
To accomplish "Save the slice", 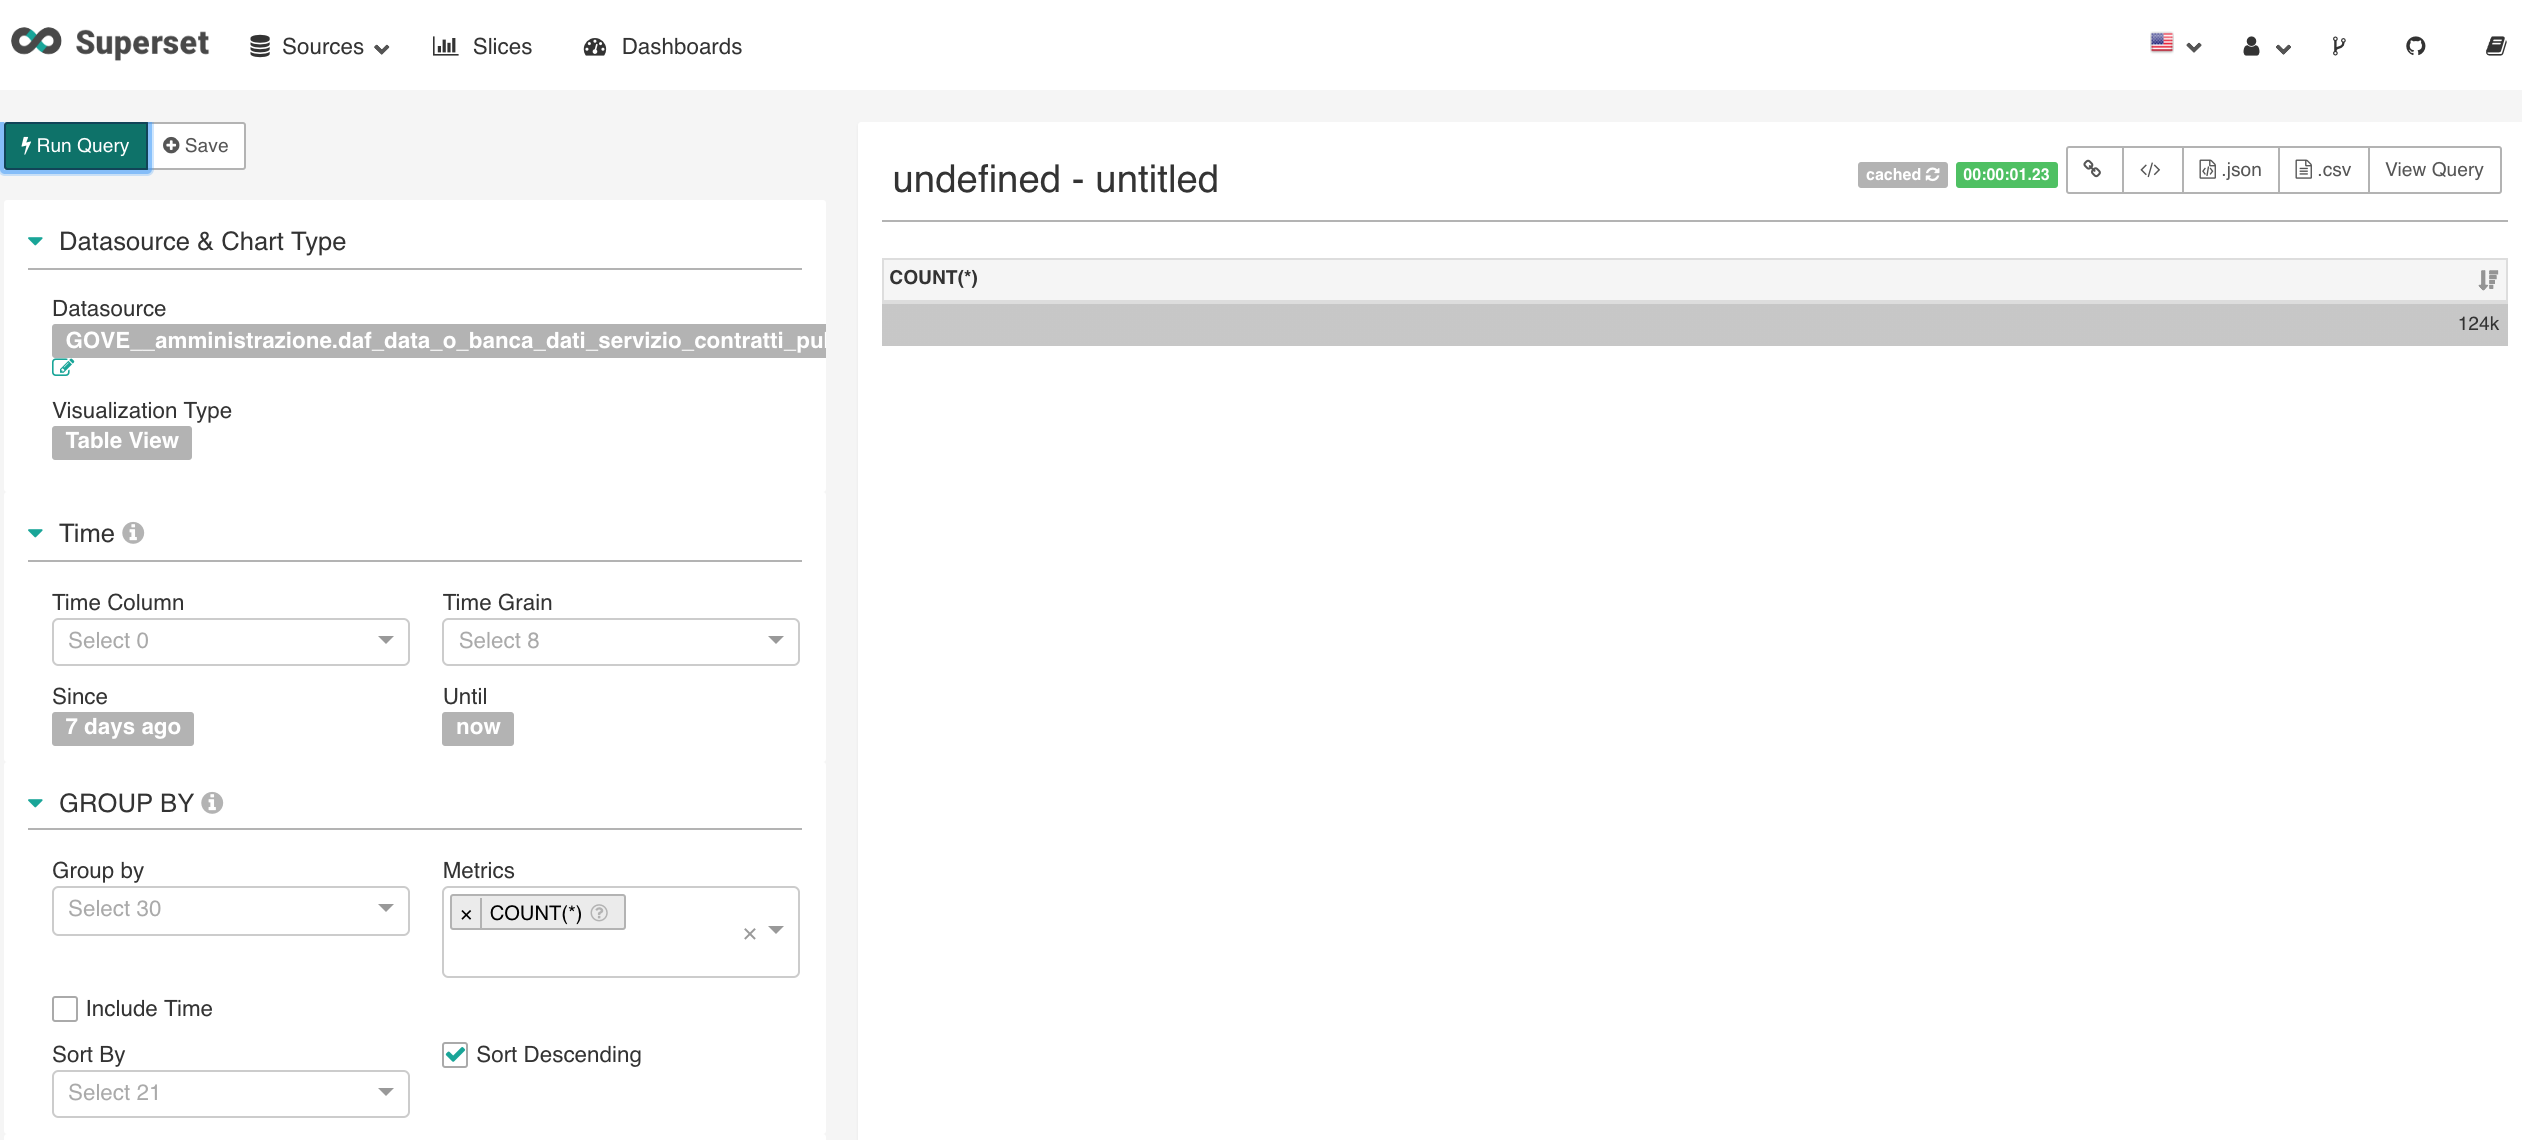I will [x=197, y=146].
